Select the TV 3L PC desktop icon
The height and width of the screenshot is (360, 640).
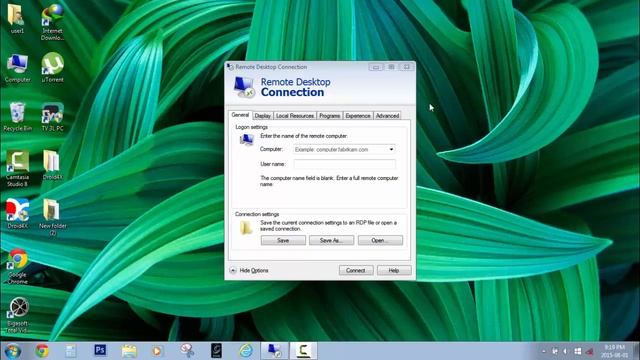[x=52, y=117]
